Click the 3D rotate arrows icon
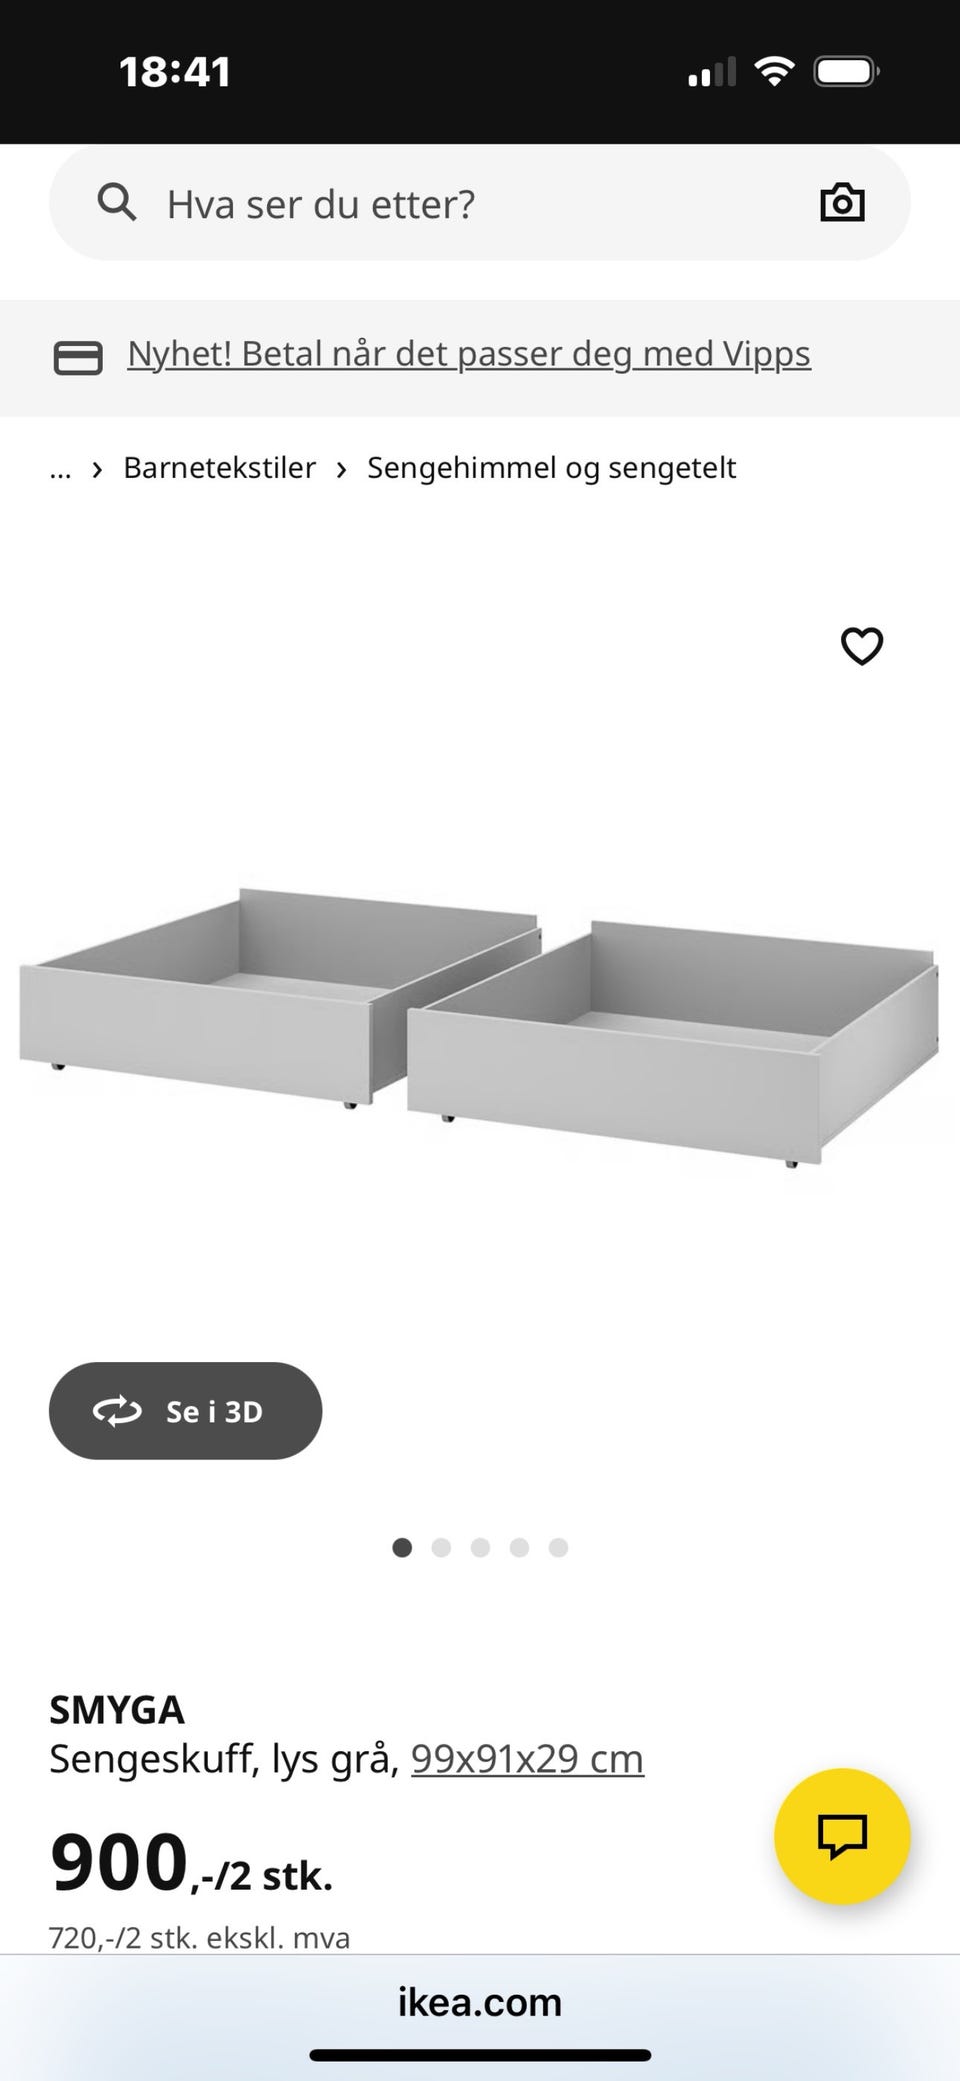Image resolution: width=960 pixels, height=2081 pixels. [117, 1411]
